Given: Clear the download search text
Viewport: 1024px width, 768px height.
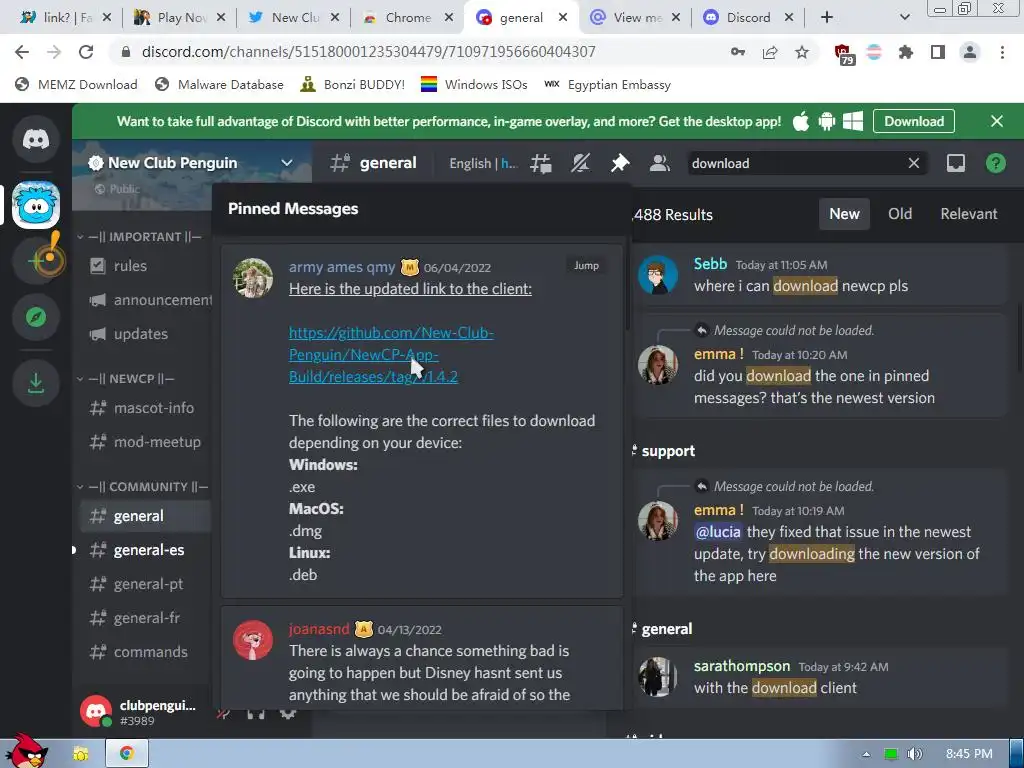Looking at the screenshot, I should [914, 163].
